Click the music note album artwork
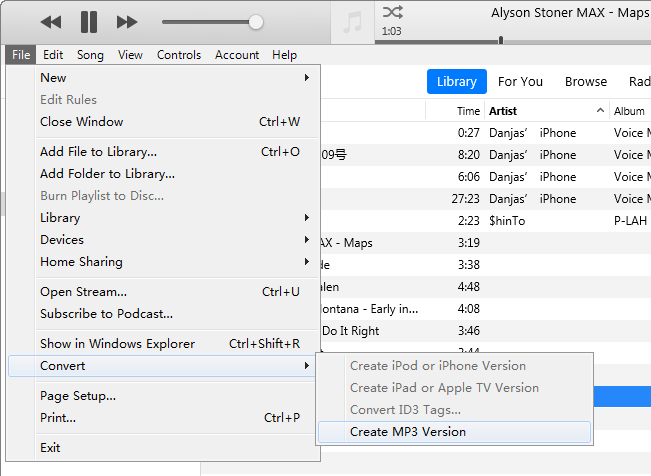This screenshot has width=651, height=476. [352, 22]
